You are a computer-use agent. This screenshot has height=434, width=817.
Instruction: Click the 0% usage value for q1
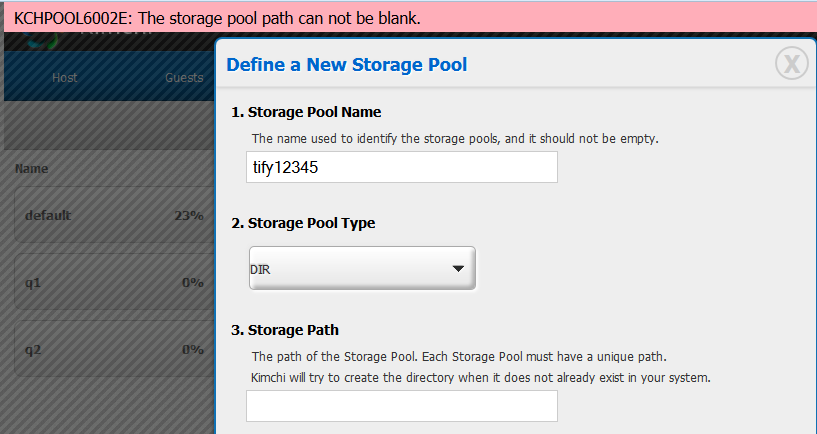[x=192, y=283]
